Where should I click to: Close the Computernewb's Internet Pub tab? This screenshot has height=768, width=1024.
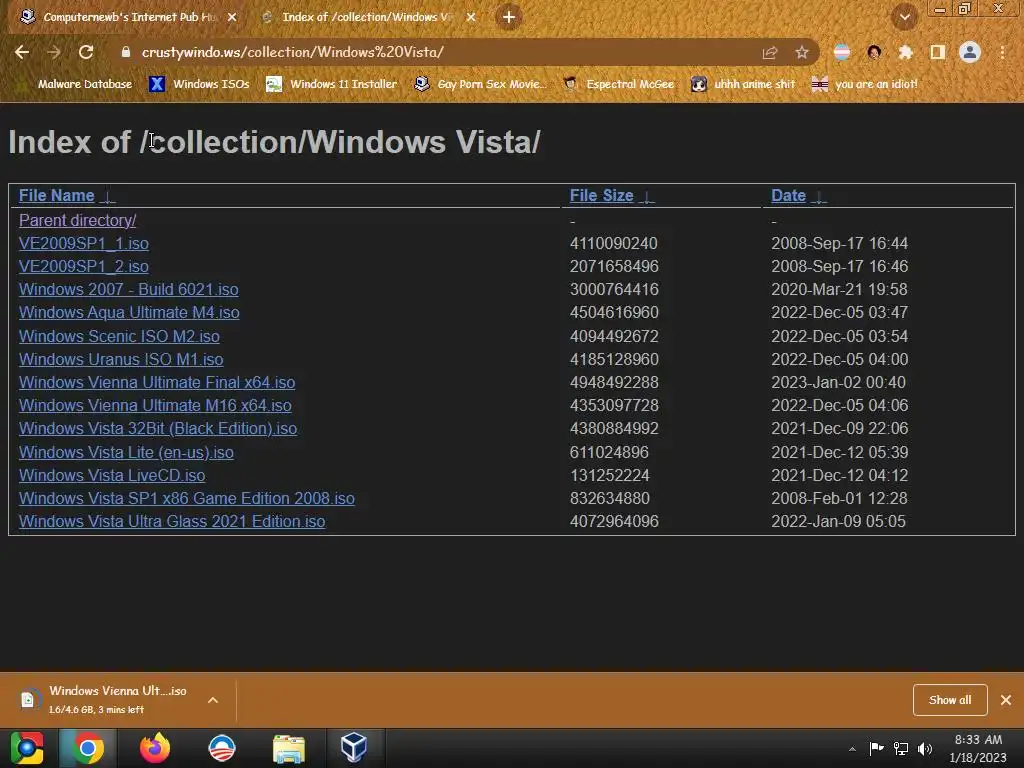coord(232,17)
